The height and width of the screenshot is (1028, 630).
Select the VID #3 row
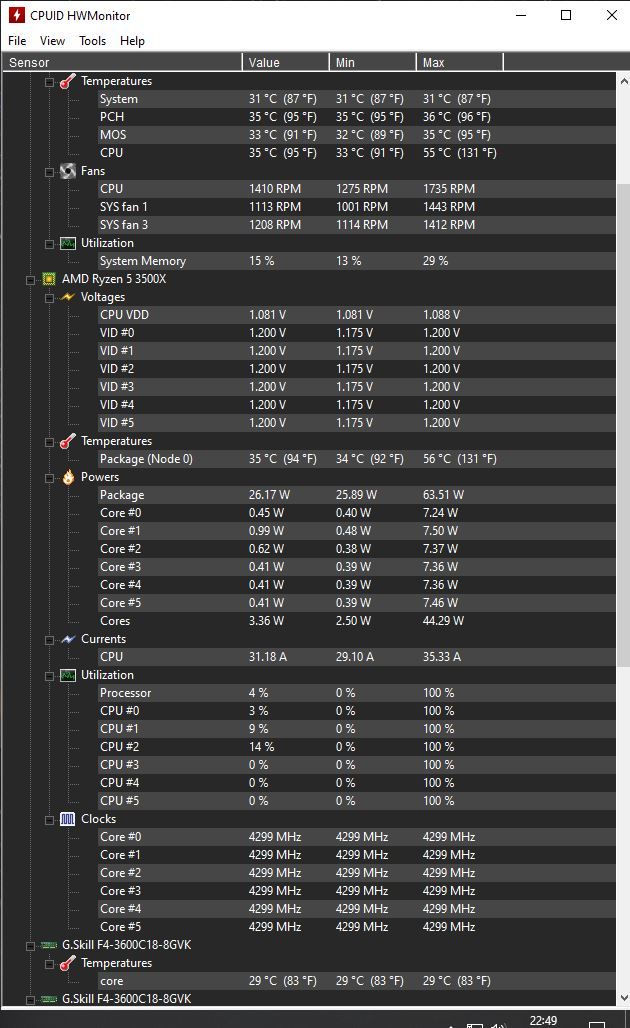(x=357, y=387)
